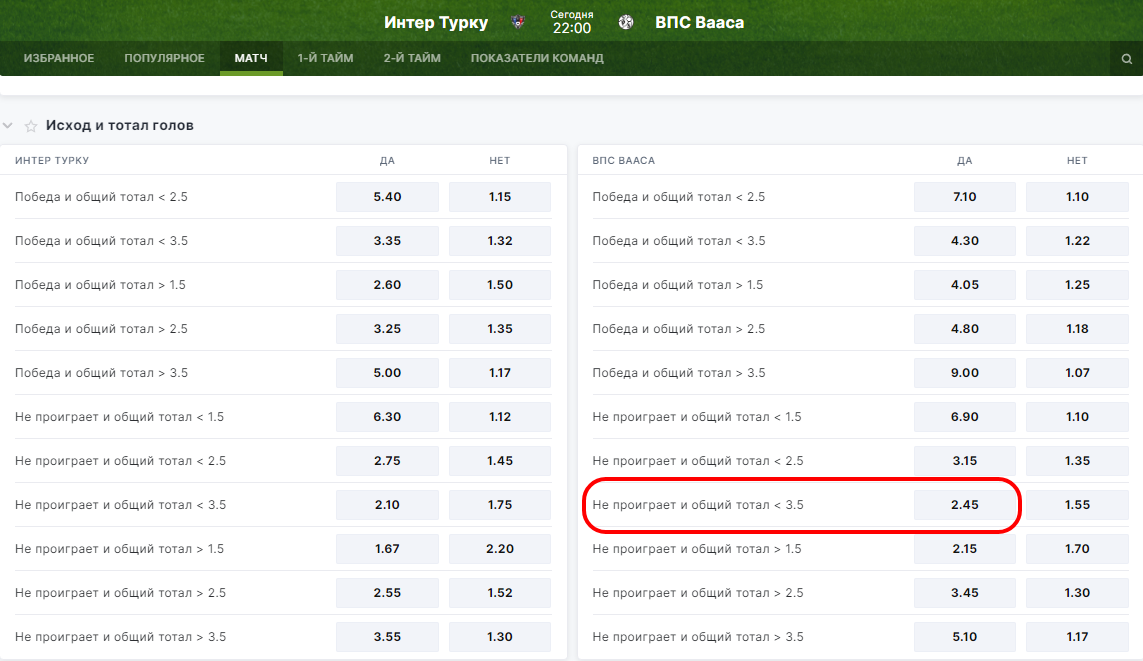Bet ВПС Вааса не проиграет total < 3.5 ДА 2.45
Viewport: 1143px width, 661px height.
point(964,504)
